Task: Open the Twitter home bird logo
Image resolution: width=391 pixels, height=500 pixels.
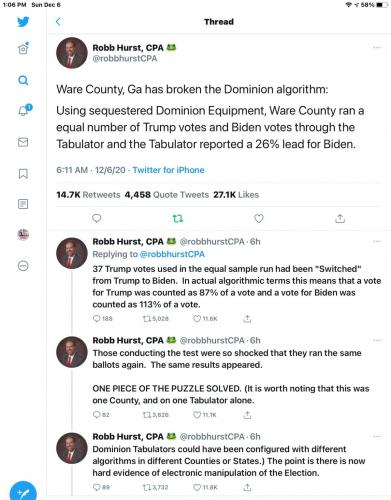Action: pos(23,22)
